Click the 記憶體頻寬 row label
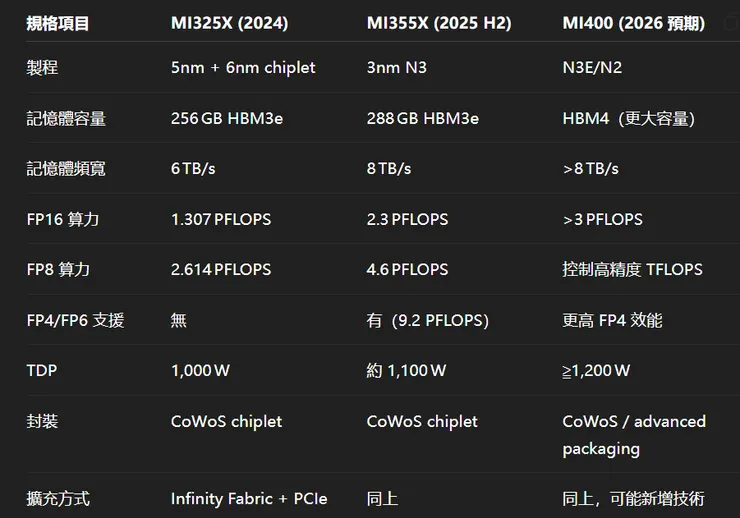The width and height of the screenshot is (740, 518). (66, 169)
